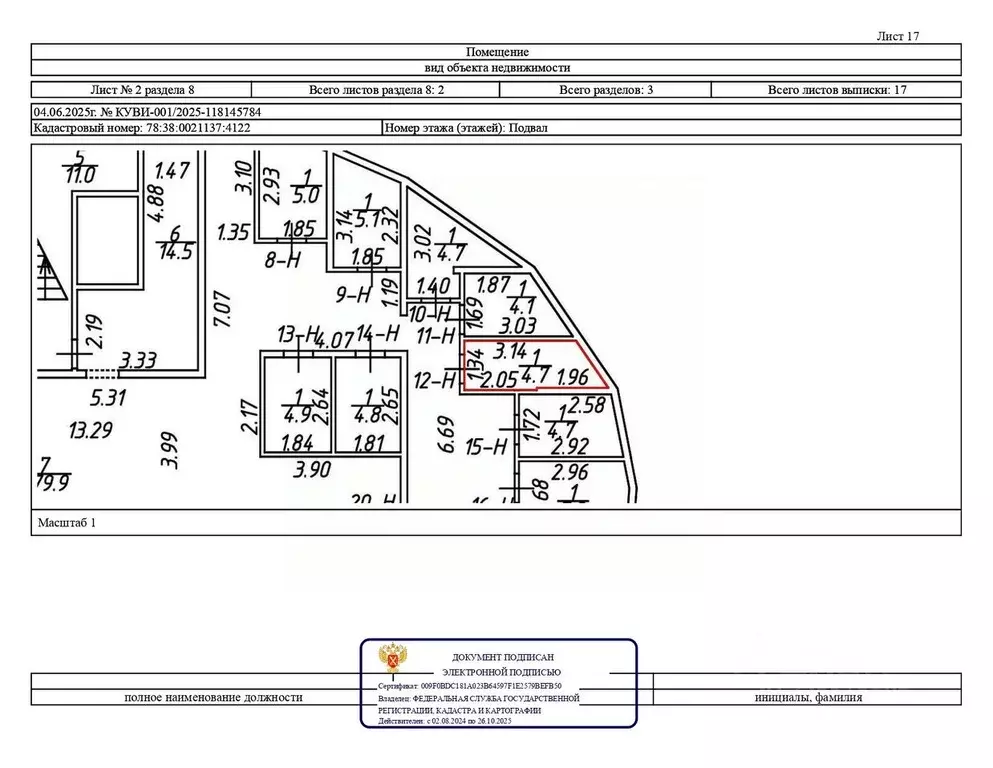The width and height of the screenshot is (993, 768).
Task: Click room label 8-Н on the plan
Action: pyautogui.click(x=283, y=259)
